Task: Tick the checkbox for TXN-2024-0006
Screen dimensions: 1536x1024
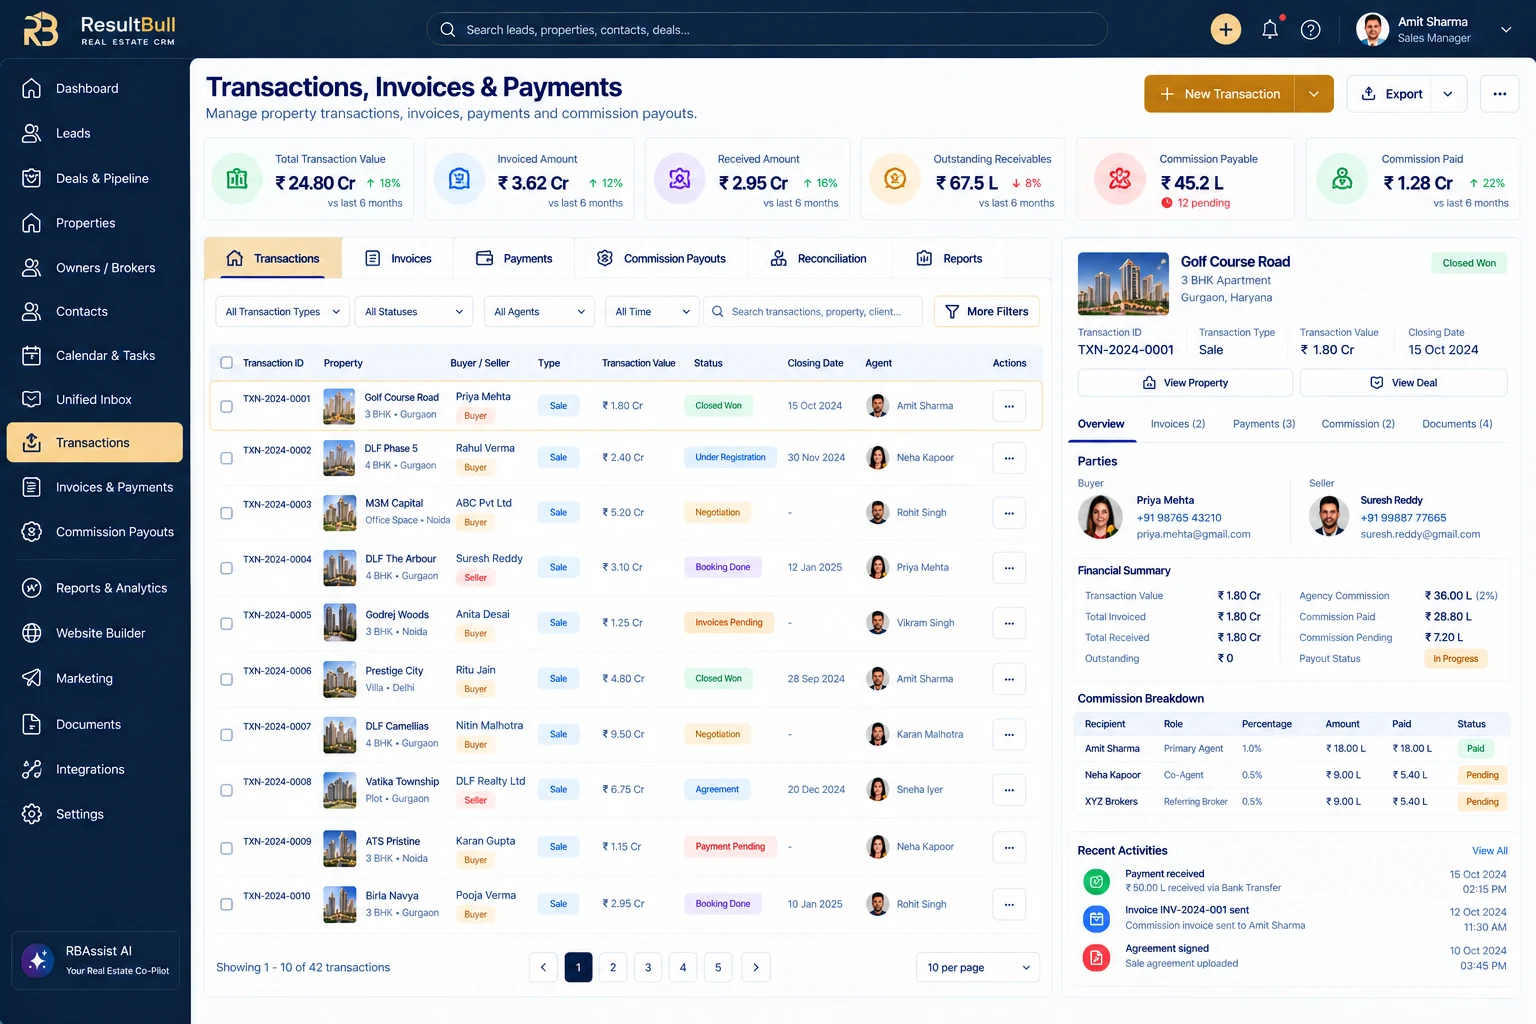Action: [x=226, y=679]
